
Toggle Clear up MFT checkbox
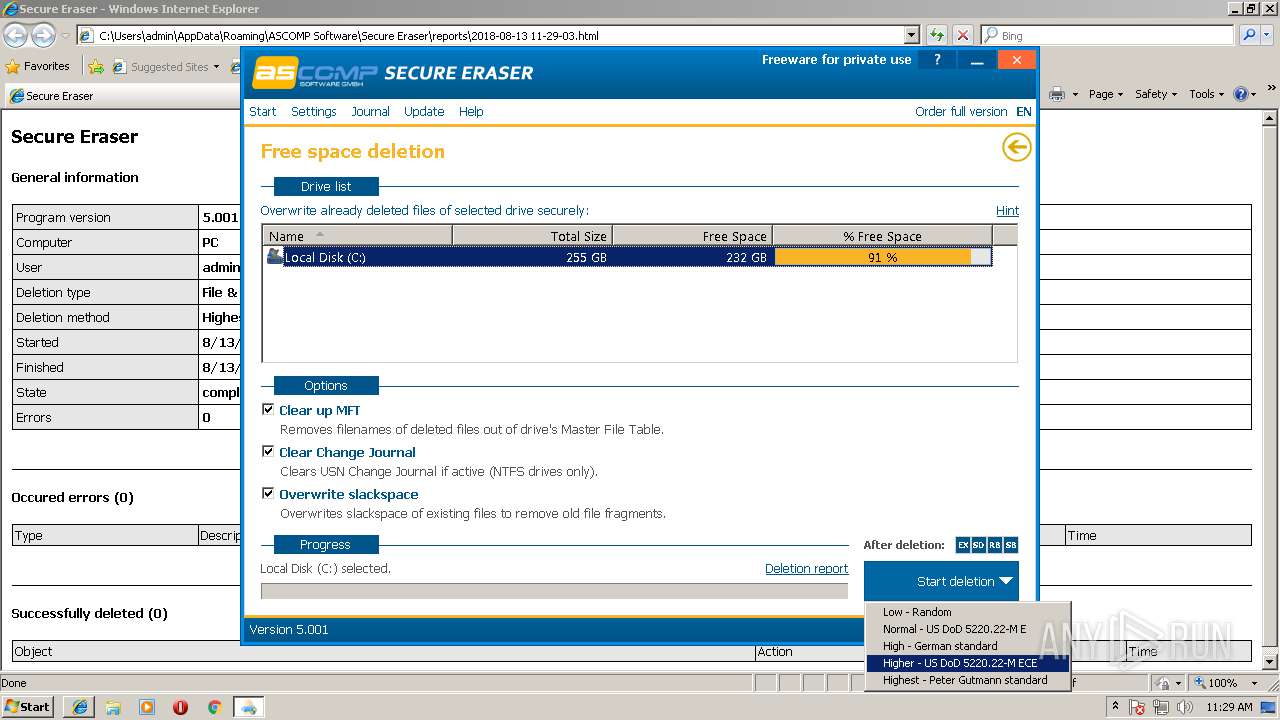coord(268,409)
